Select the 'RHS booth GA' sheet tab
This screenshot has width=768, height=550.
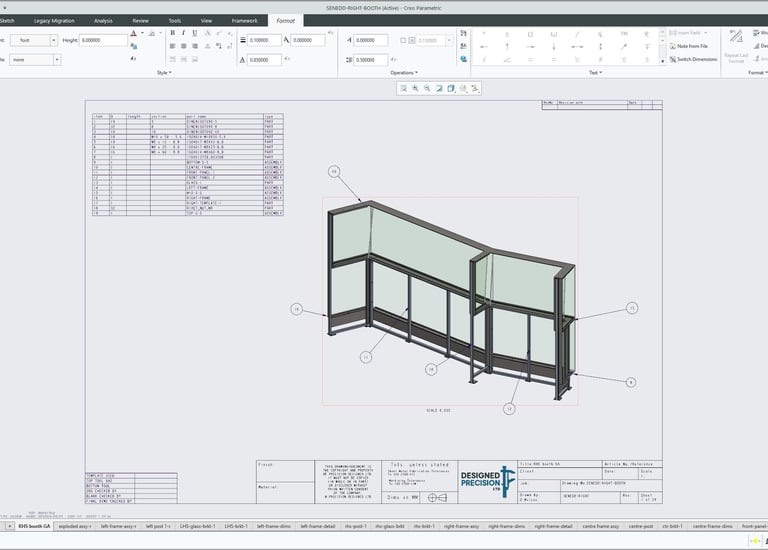click(34, 526)
